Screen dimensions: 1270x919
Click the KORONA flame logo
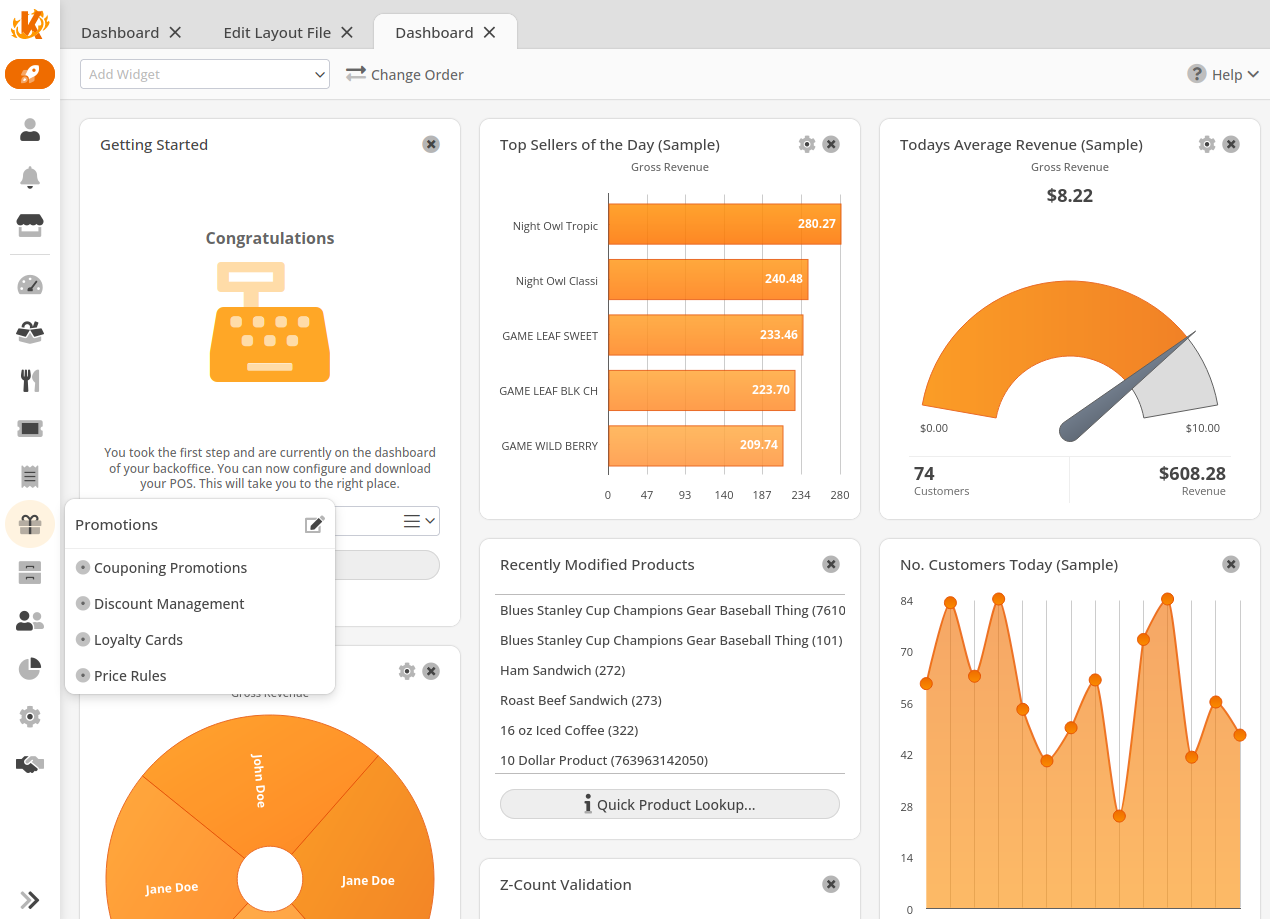click(30, 24)
